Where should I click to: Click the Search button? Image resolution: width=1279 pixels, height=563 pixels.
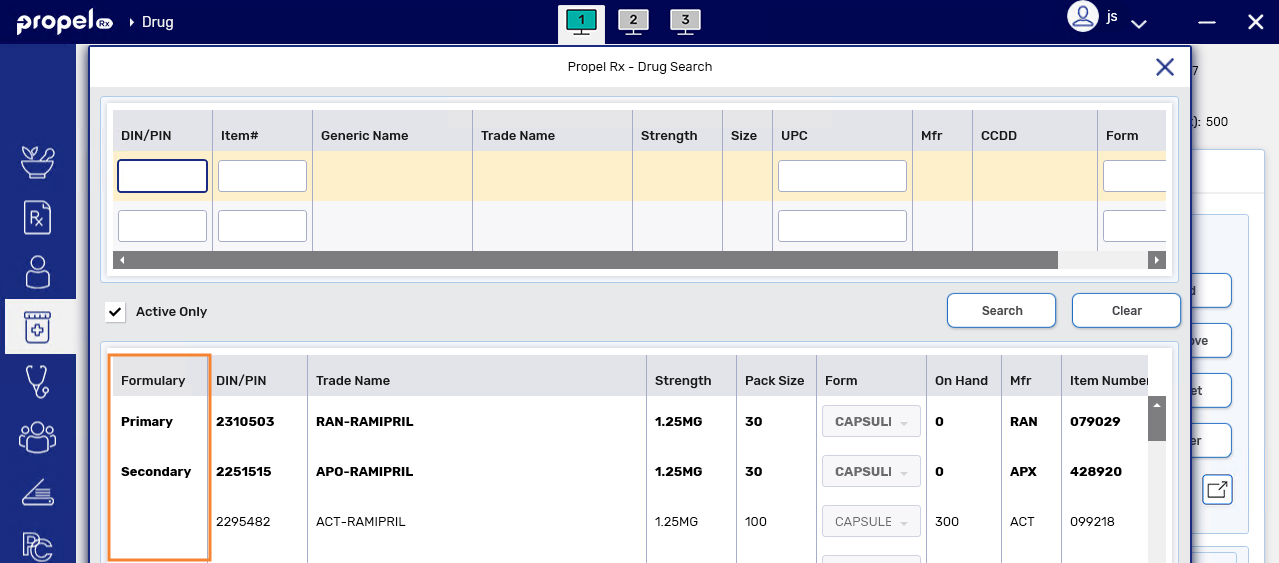[1001, 311]
